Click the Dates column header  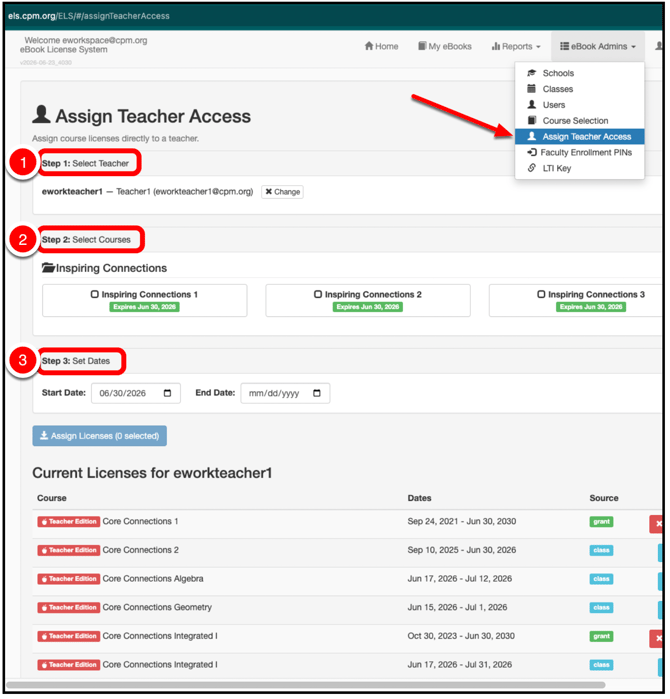pyautogui.click(x=421, y=500)
